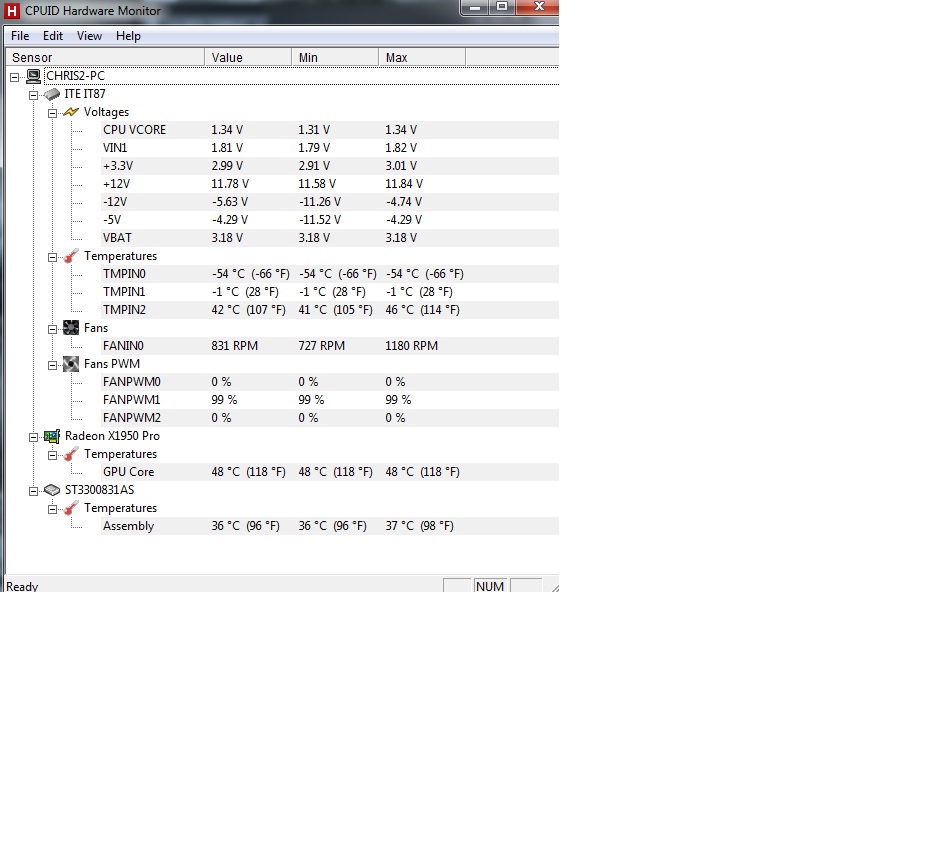Click the 46 °C (114 °F) max value
This screenshot has width=942, height=862.
(422, 310)
